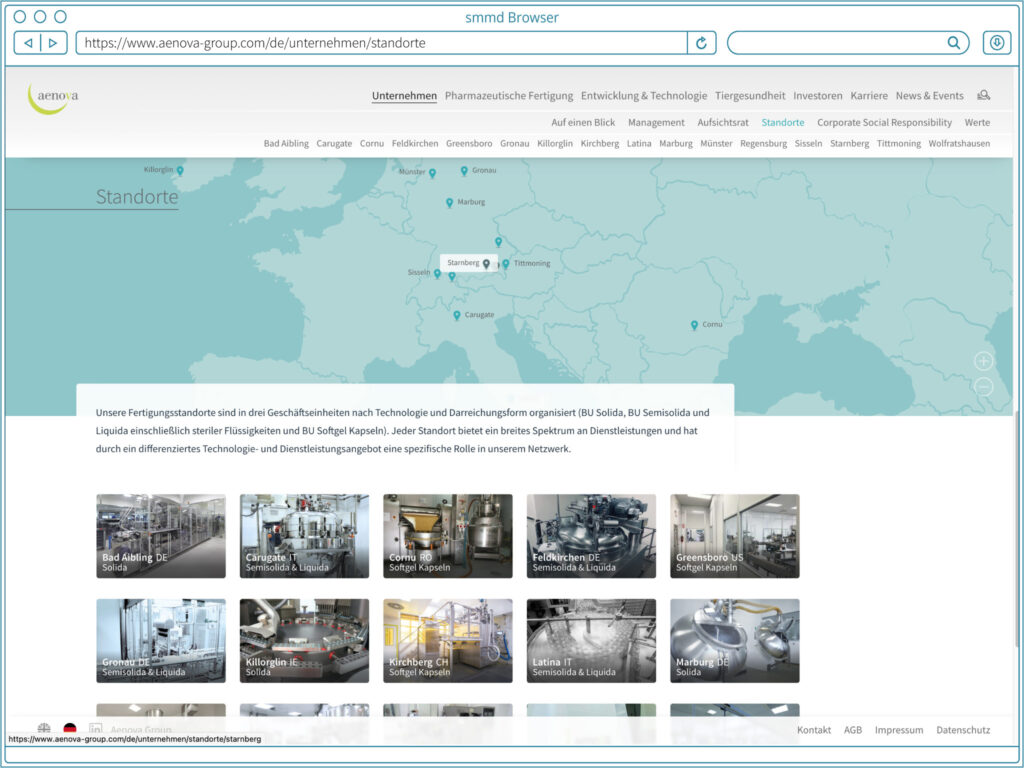Open the site search icon in the navigation
This screenshot has width=1024, height=768.
(x=984, y=95)
